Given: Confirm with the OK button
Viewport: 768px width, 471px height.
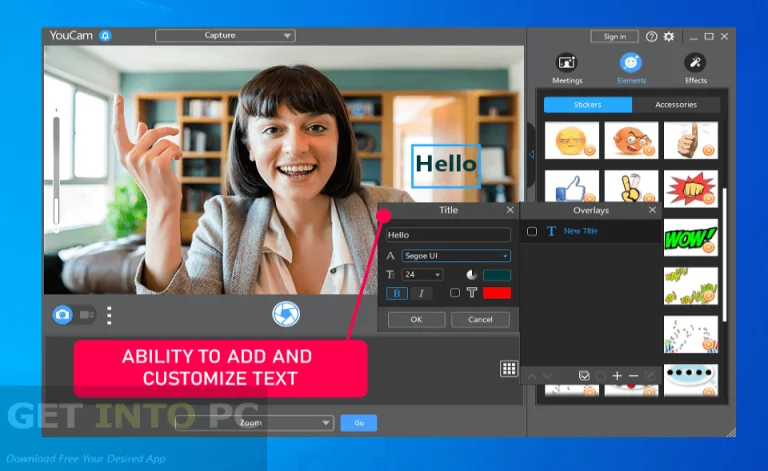Looking at the screenshot, I should 416,320.
